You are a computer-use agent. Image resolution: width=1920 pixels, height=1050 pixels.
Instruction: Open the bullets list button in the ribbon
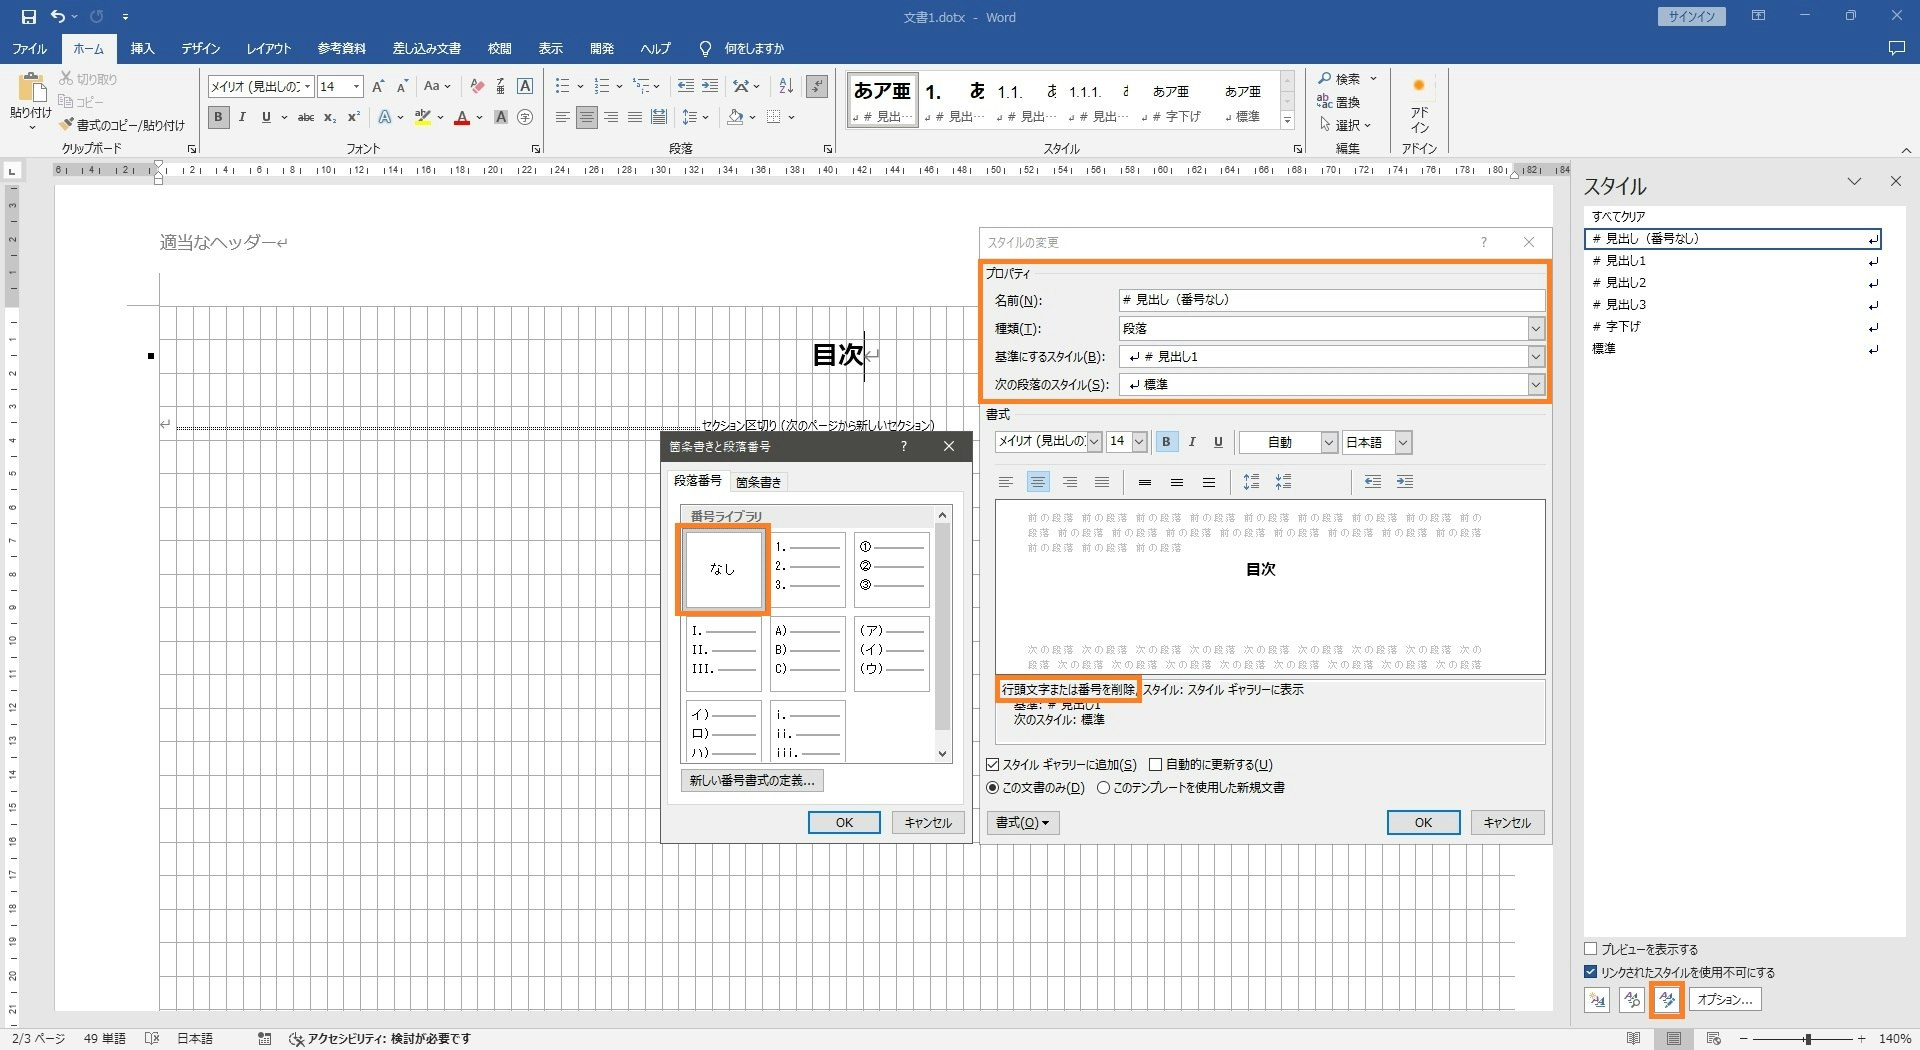coord(563,87)
